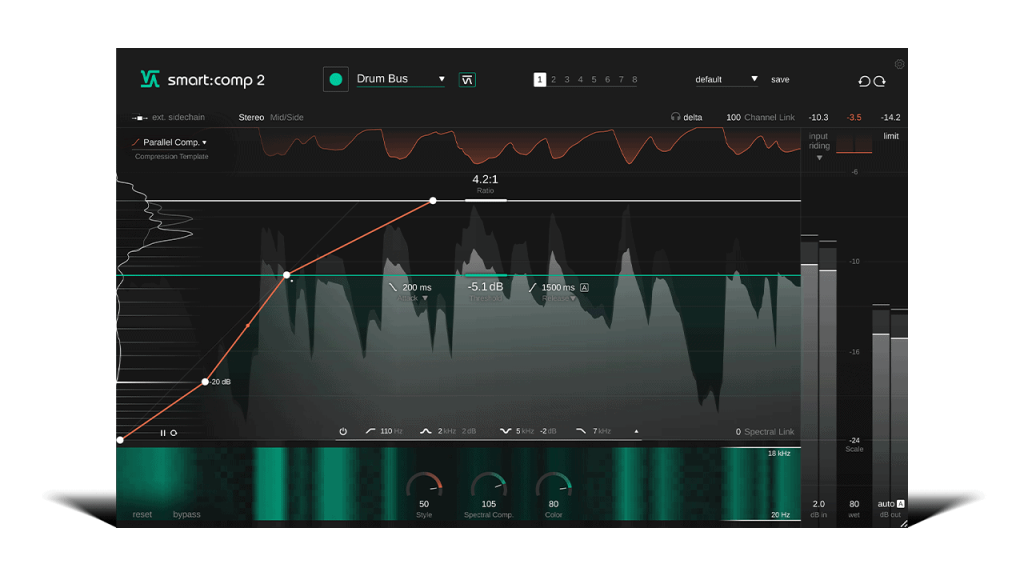Viewport: 1024px width, 576px height.
Task: Select state slot 8
Action: coord(635,80)
